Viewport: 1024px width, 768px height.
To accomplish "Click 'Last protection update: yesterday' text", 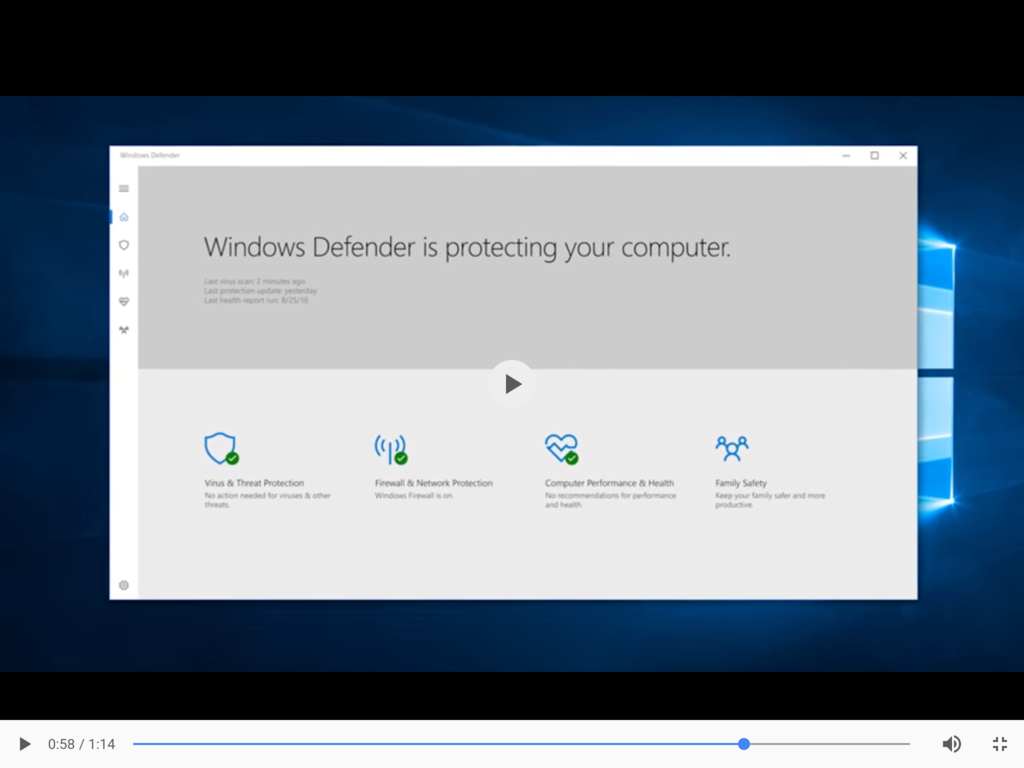I will point(261,291).
